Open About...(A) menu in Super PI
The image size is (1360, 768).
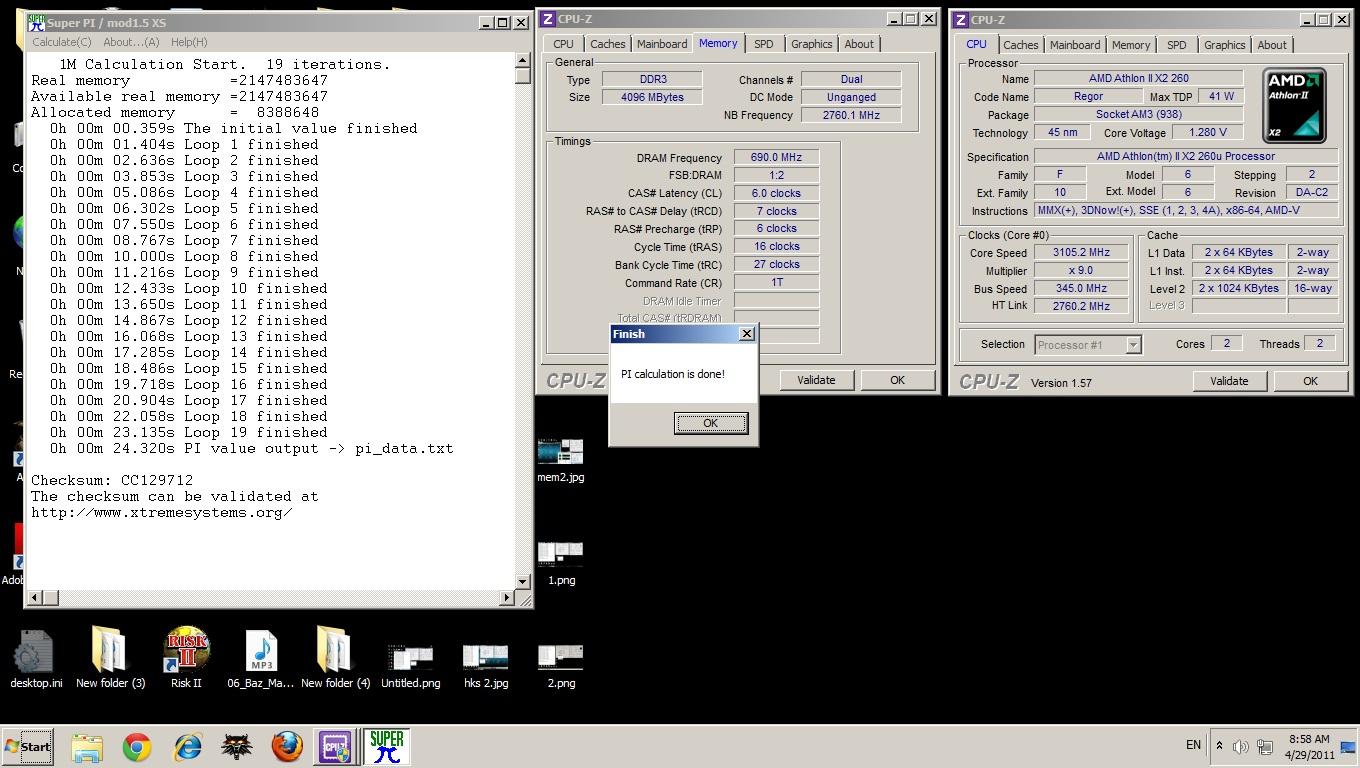click(131, 42)
